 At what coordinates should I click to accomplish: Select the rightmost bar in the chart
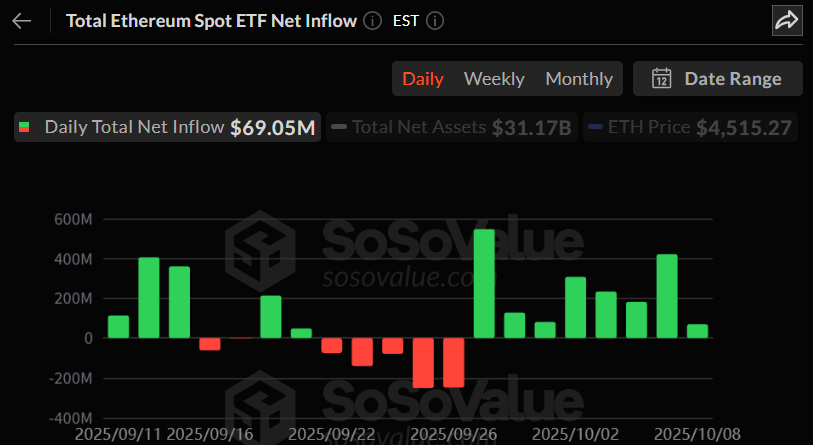click(697, 331)
